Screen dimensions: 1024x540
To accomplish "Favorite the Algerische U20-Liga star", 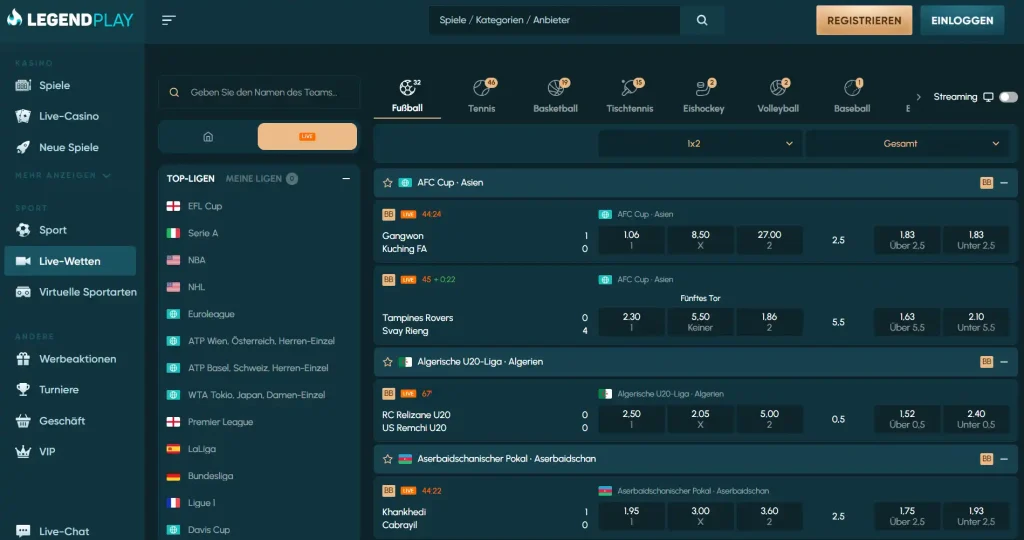I will tap(387, 362).
